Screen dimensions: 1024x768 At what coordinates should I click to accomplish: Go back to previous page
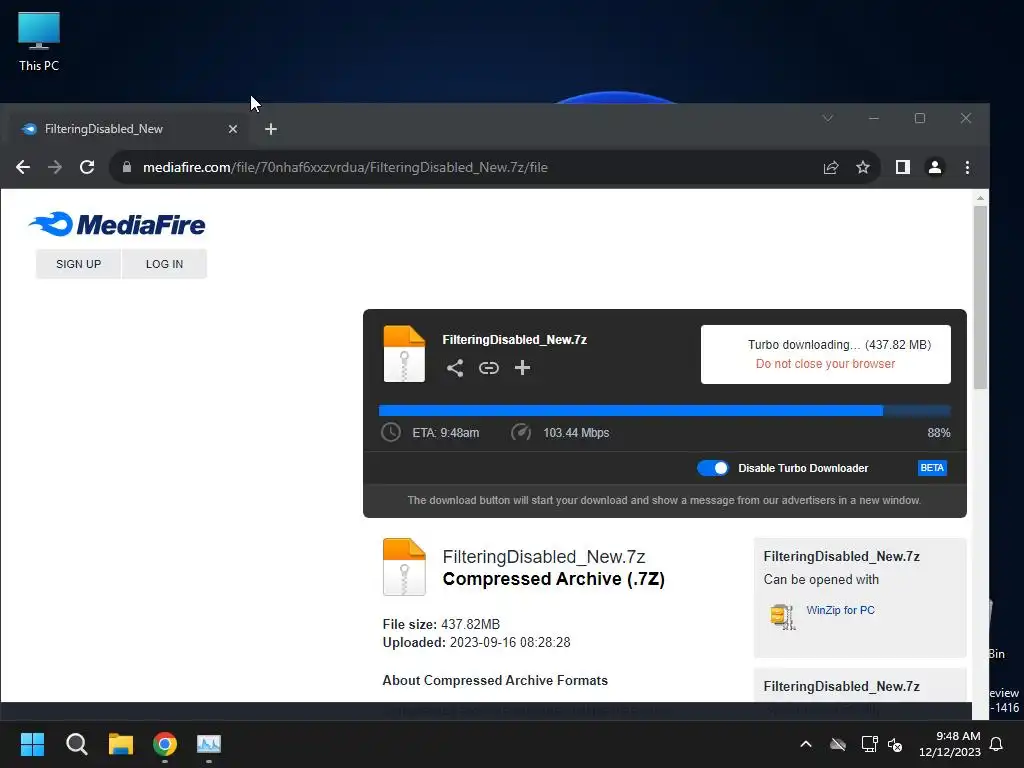(x=23, y=167)
